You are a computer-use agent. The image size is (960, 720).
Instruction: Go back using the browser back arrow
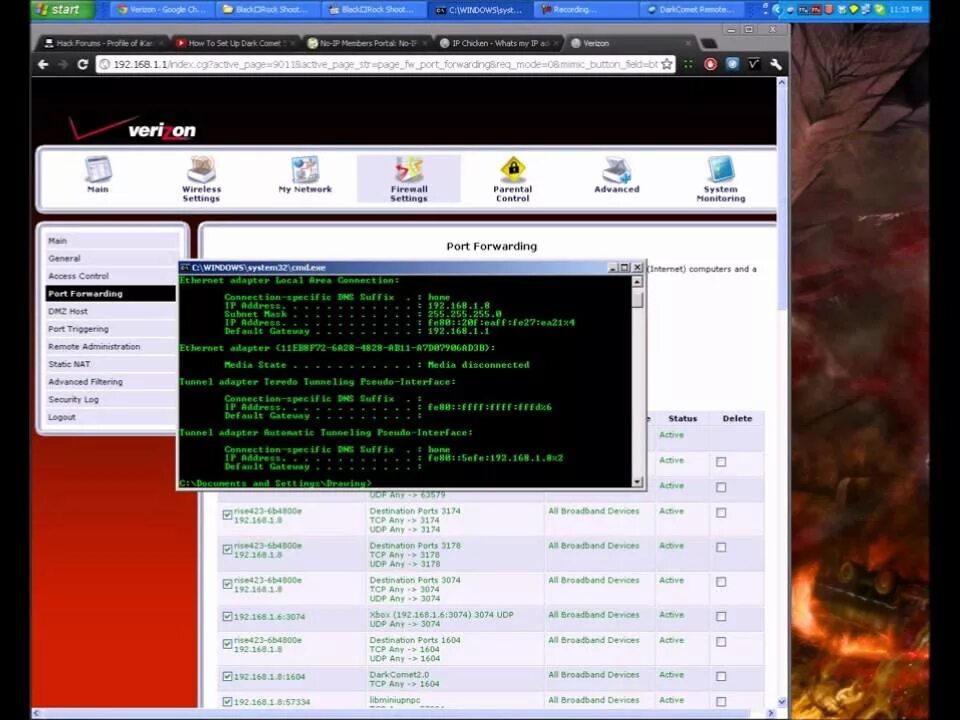pyautogui.click(x=43, y=64)
